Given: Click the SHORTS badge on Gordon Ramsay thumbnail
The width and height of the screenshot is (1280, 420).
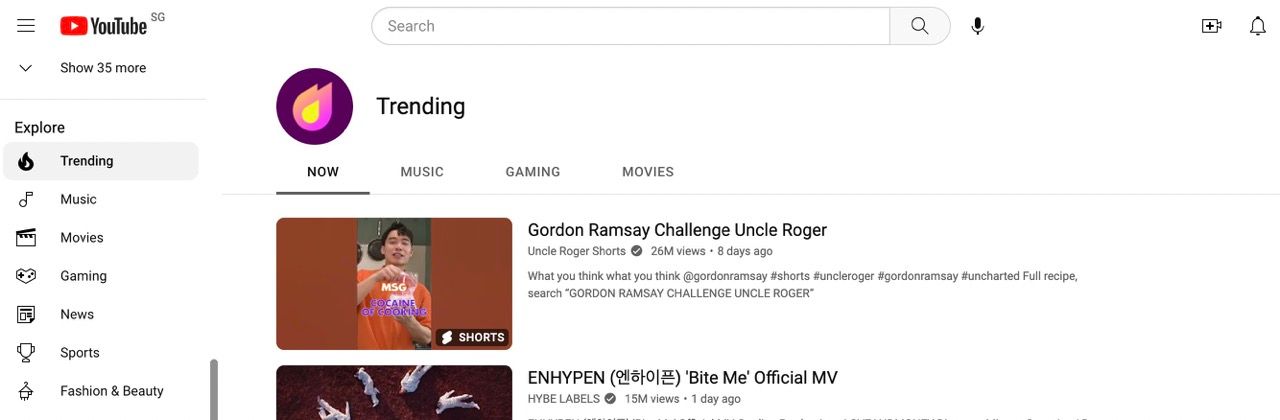Looking at the screenshot, I should point(473,338).
